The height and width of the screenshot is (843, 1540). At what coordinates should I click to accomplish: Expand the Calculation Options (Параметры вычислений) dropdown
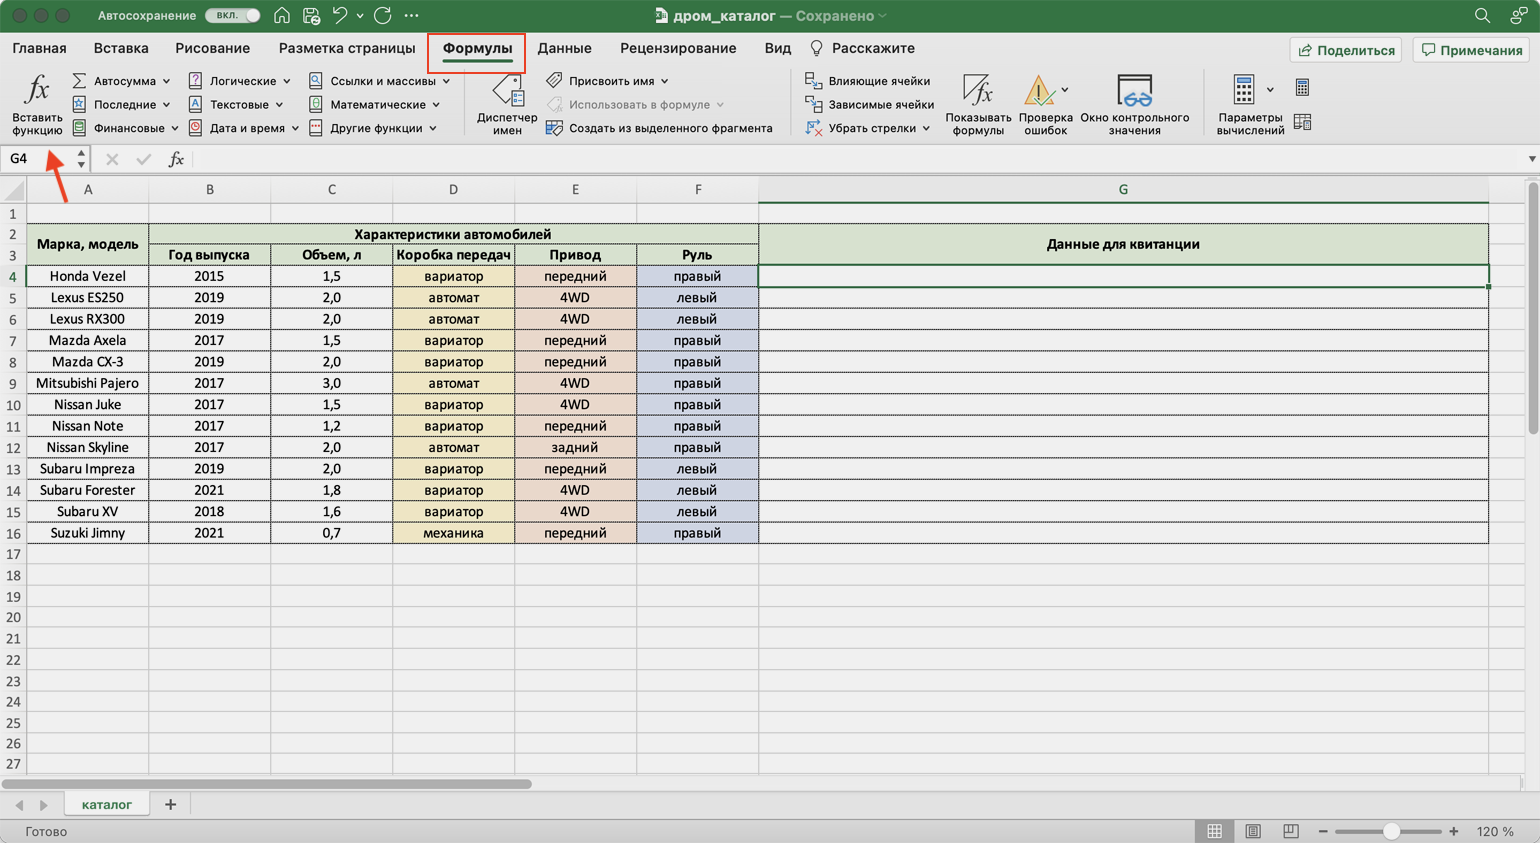(x=1270, y=90)
